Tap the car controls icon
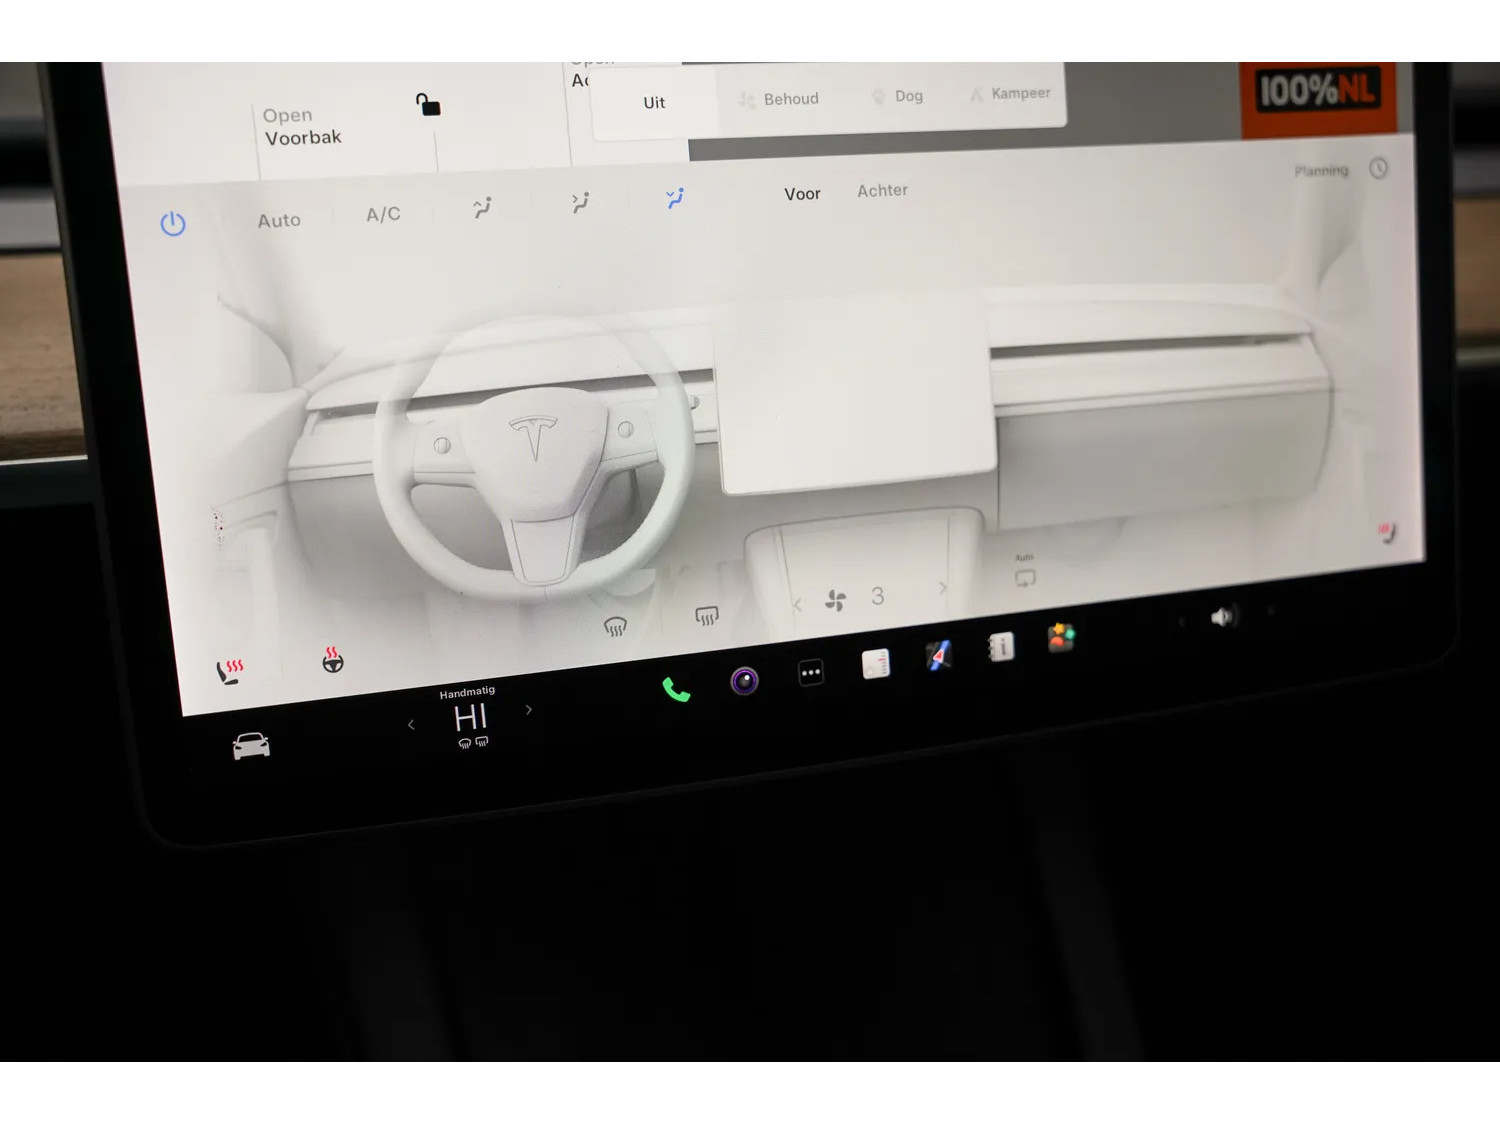This screenshot has height=1125, width=1500. point(251,745)
